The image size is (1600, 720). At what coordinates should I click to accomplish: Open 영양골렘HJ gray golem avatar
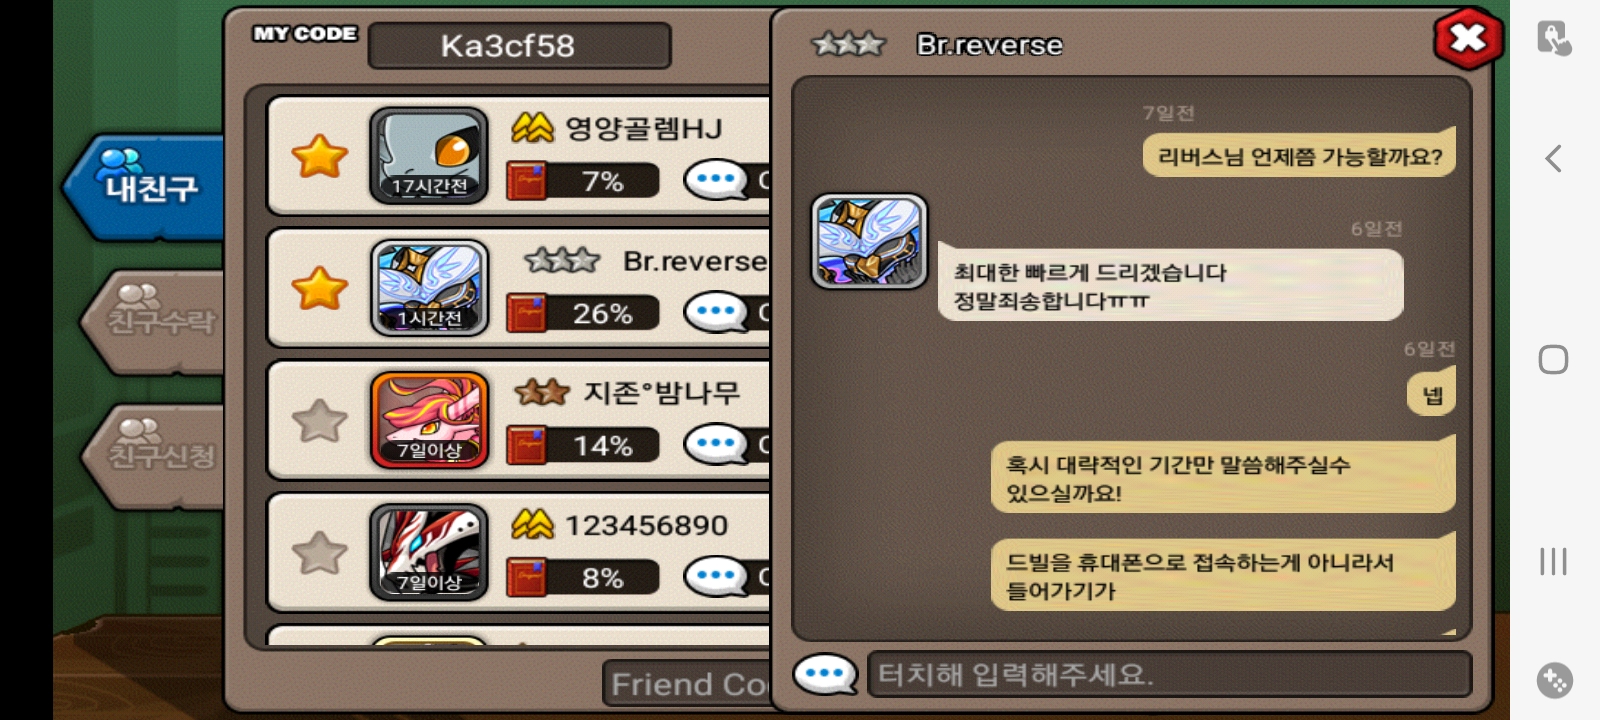pyautogui.click(x=429, y=156)
